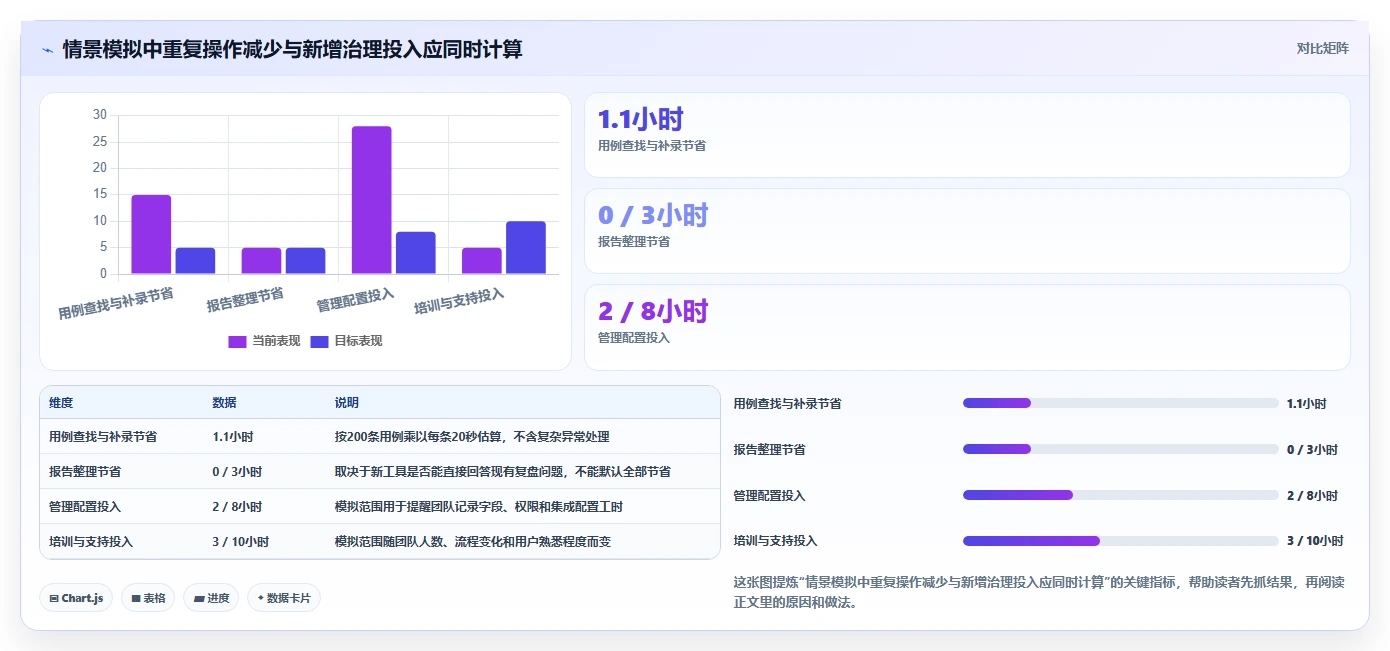Viewport: 1390px width, 651px height.
Task: Click the 1.1小时 data card
Action: 967,135
